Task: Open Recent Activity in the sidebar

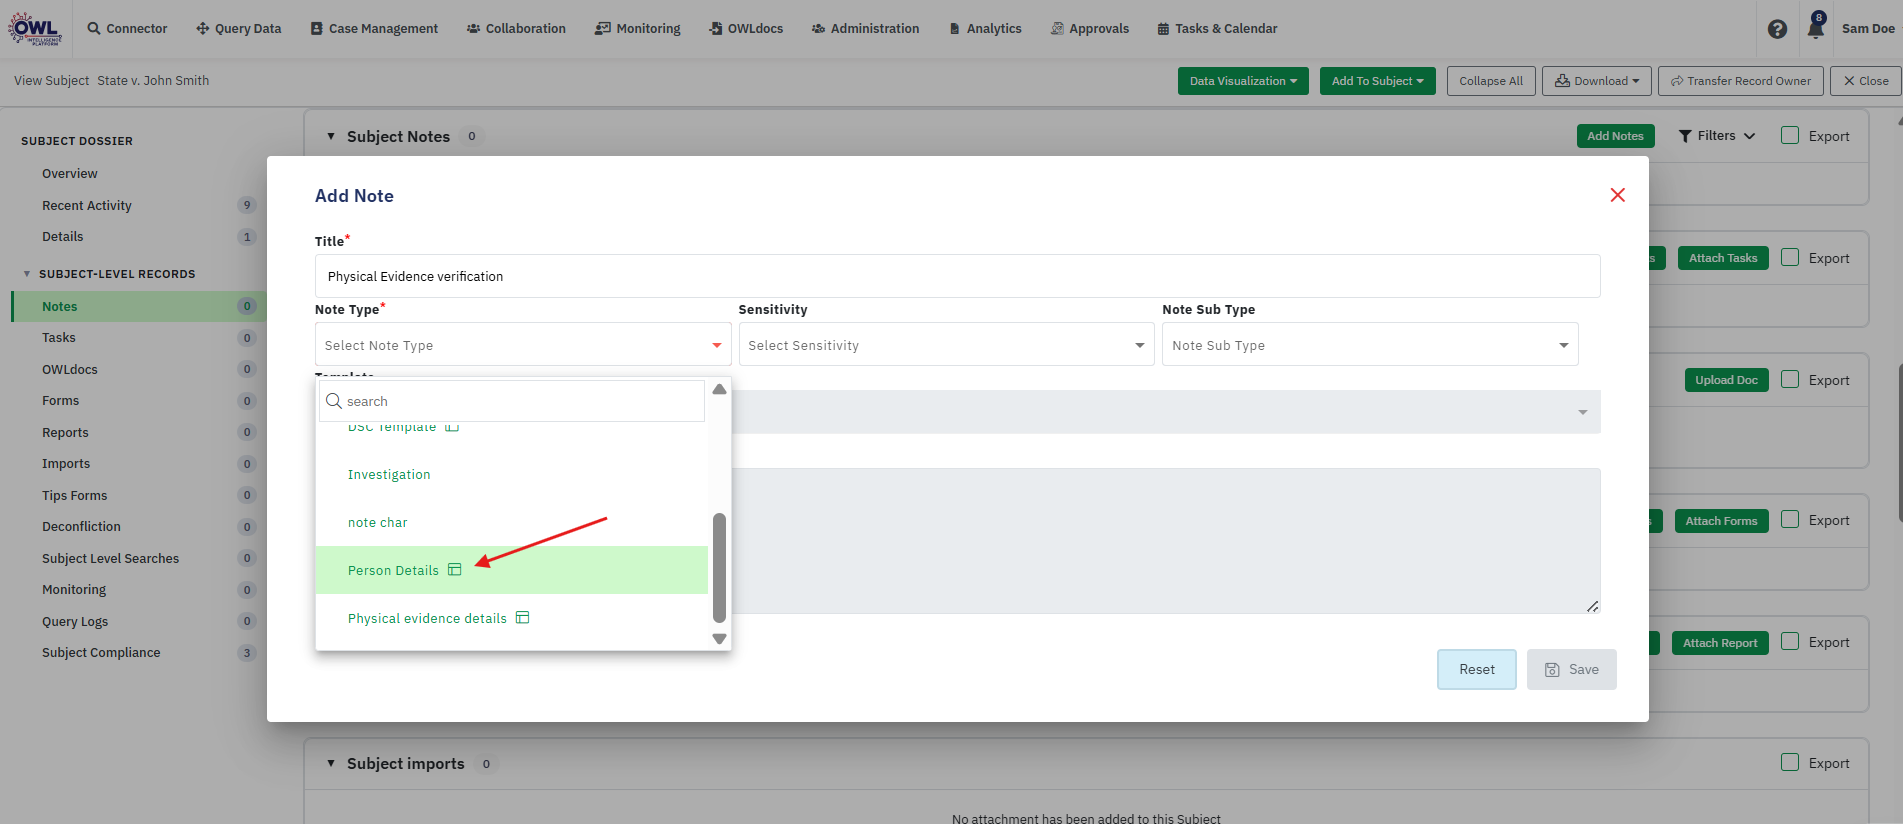Action: coord(87,205)
